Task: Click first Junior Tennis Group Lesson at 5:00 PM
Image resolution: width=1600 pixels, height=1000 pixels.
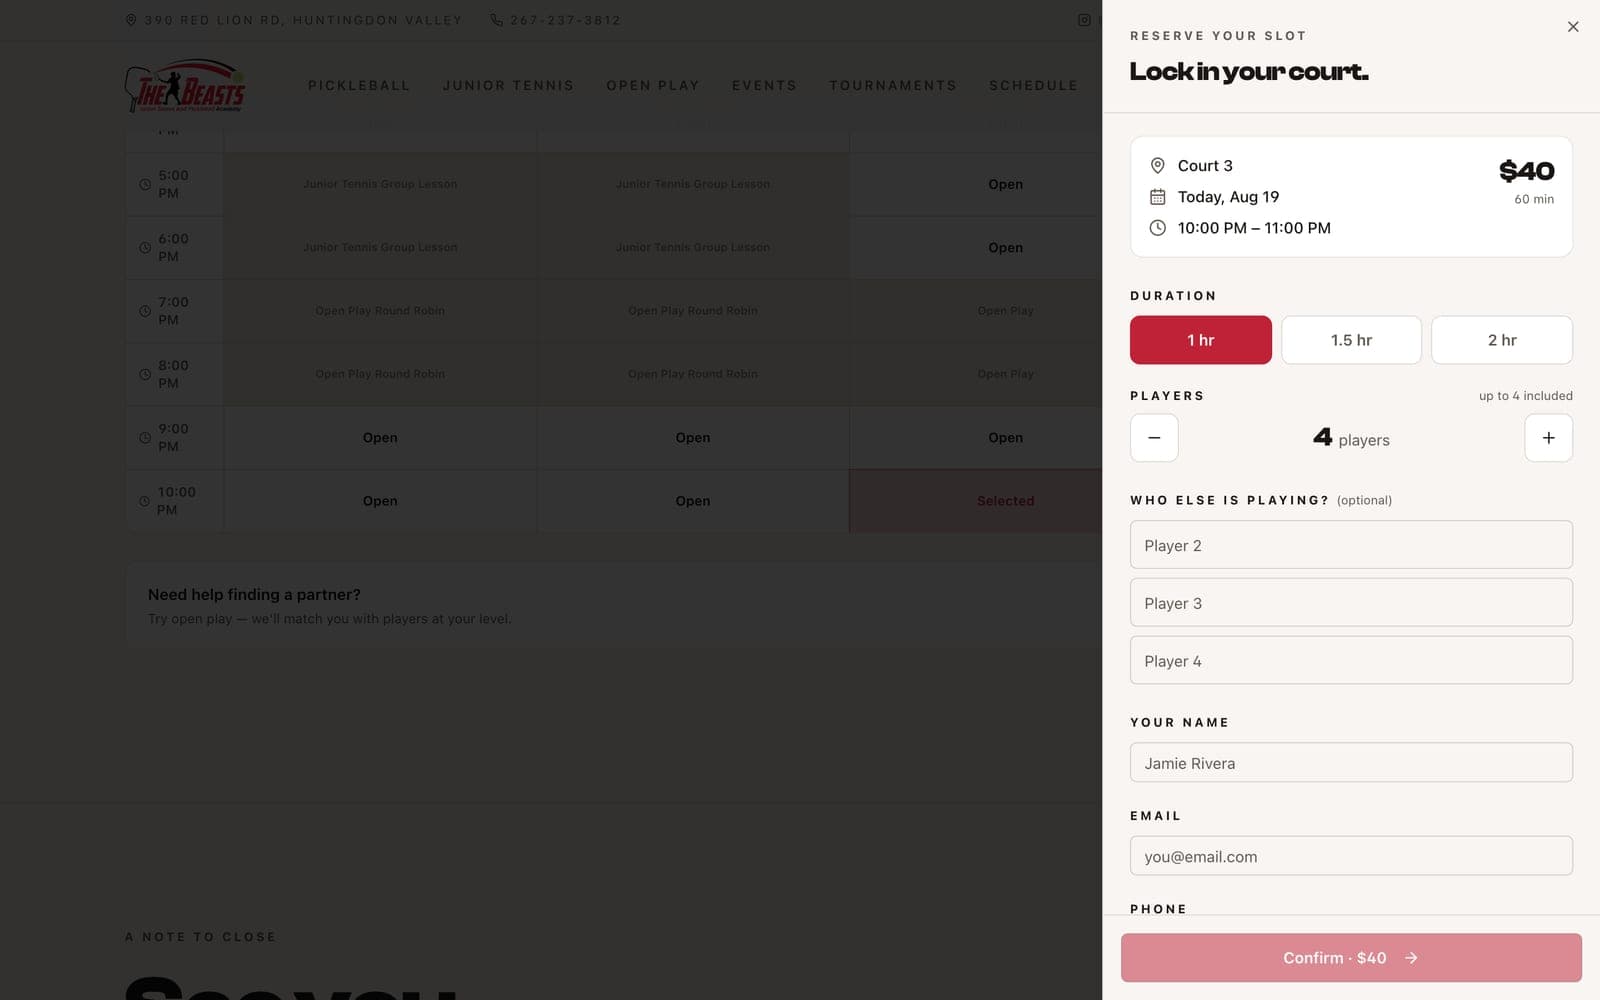Action: (x=380, y=185)
